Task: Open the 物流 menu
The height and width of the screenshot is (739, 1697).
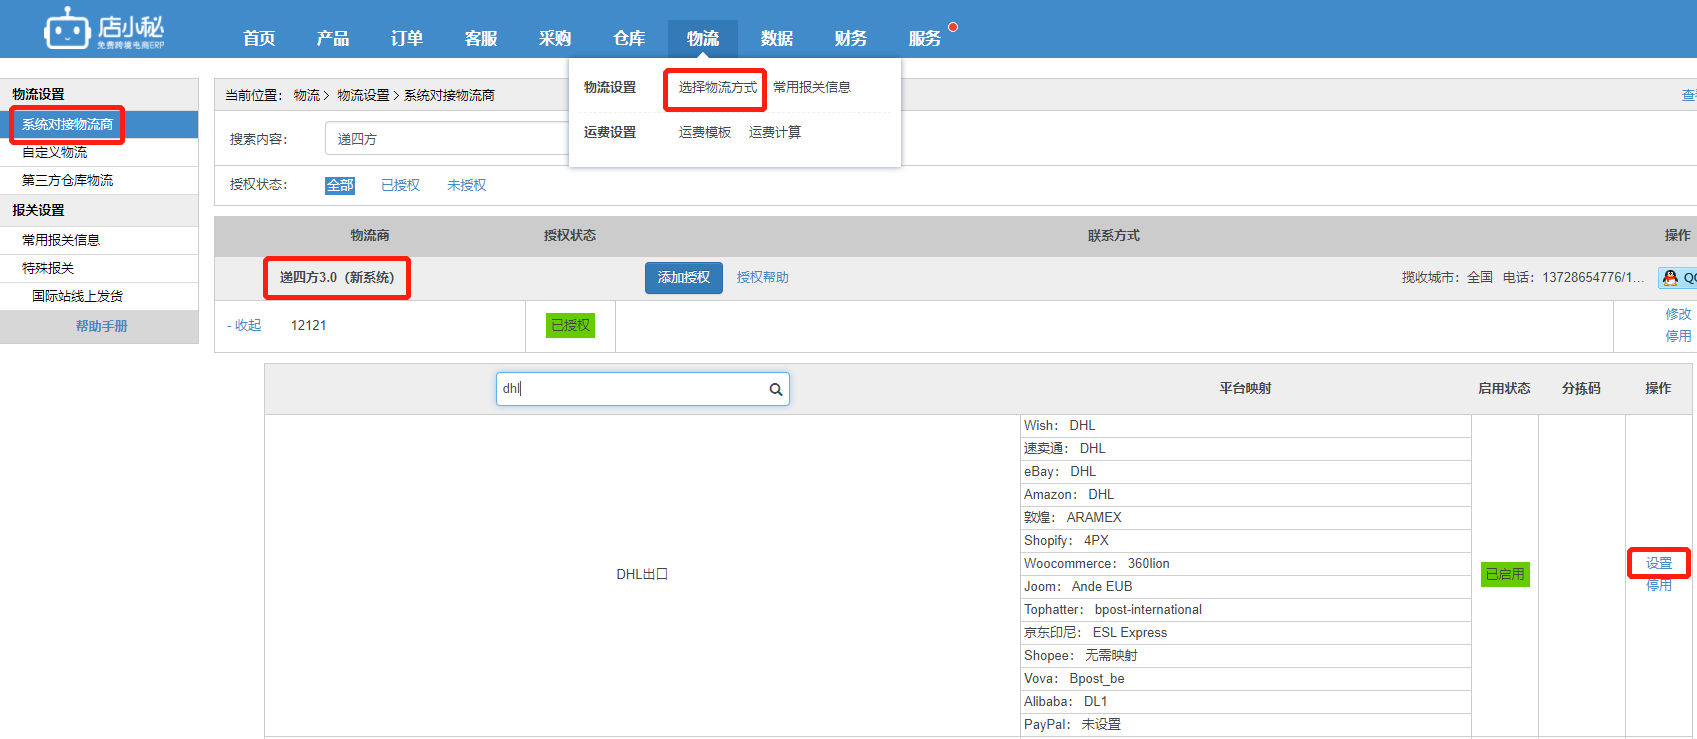Action: (x=703, y=38)
